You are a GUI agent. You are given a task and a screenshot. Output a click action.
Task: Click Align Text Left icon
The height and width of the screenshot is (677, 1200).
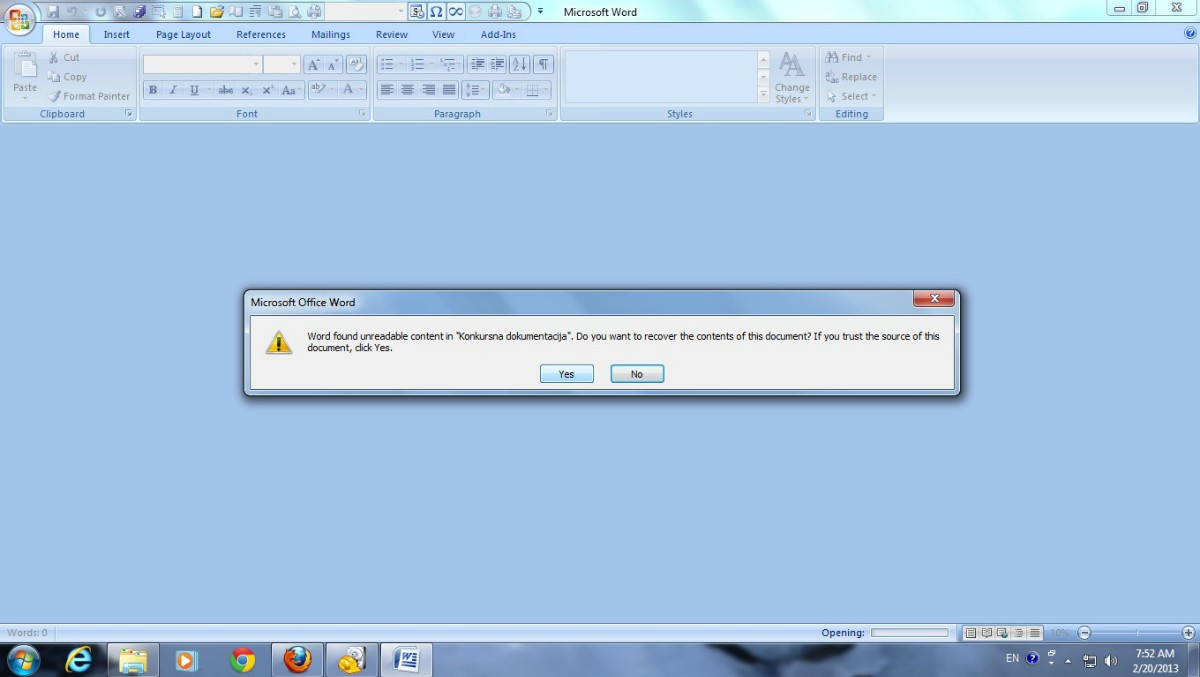[387, 90]
